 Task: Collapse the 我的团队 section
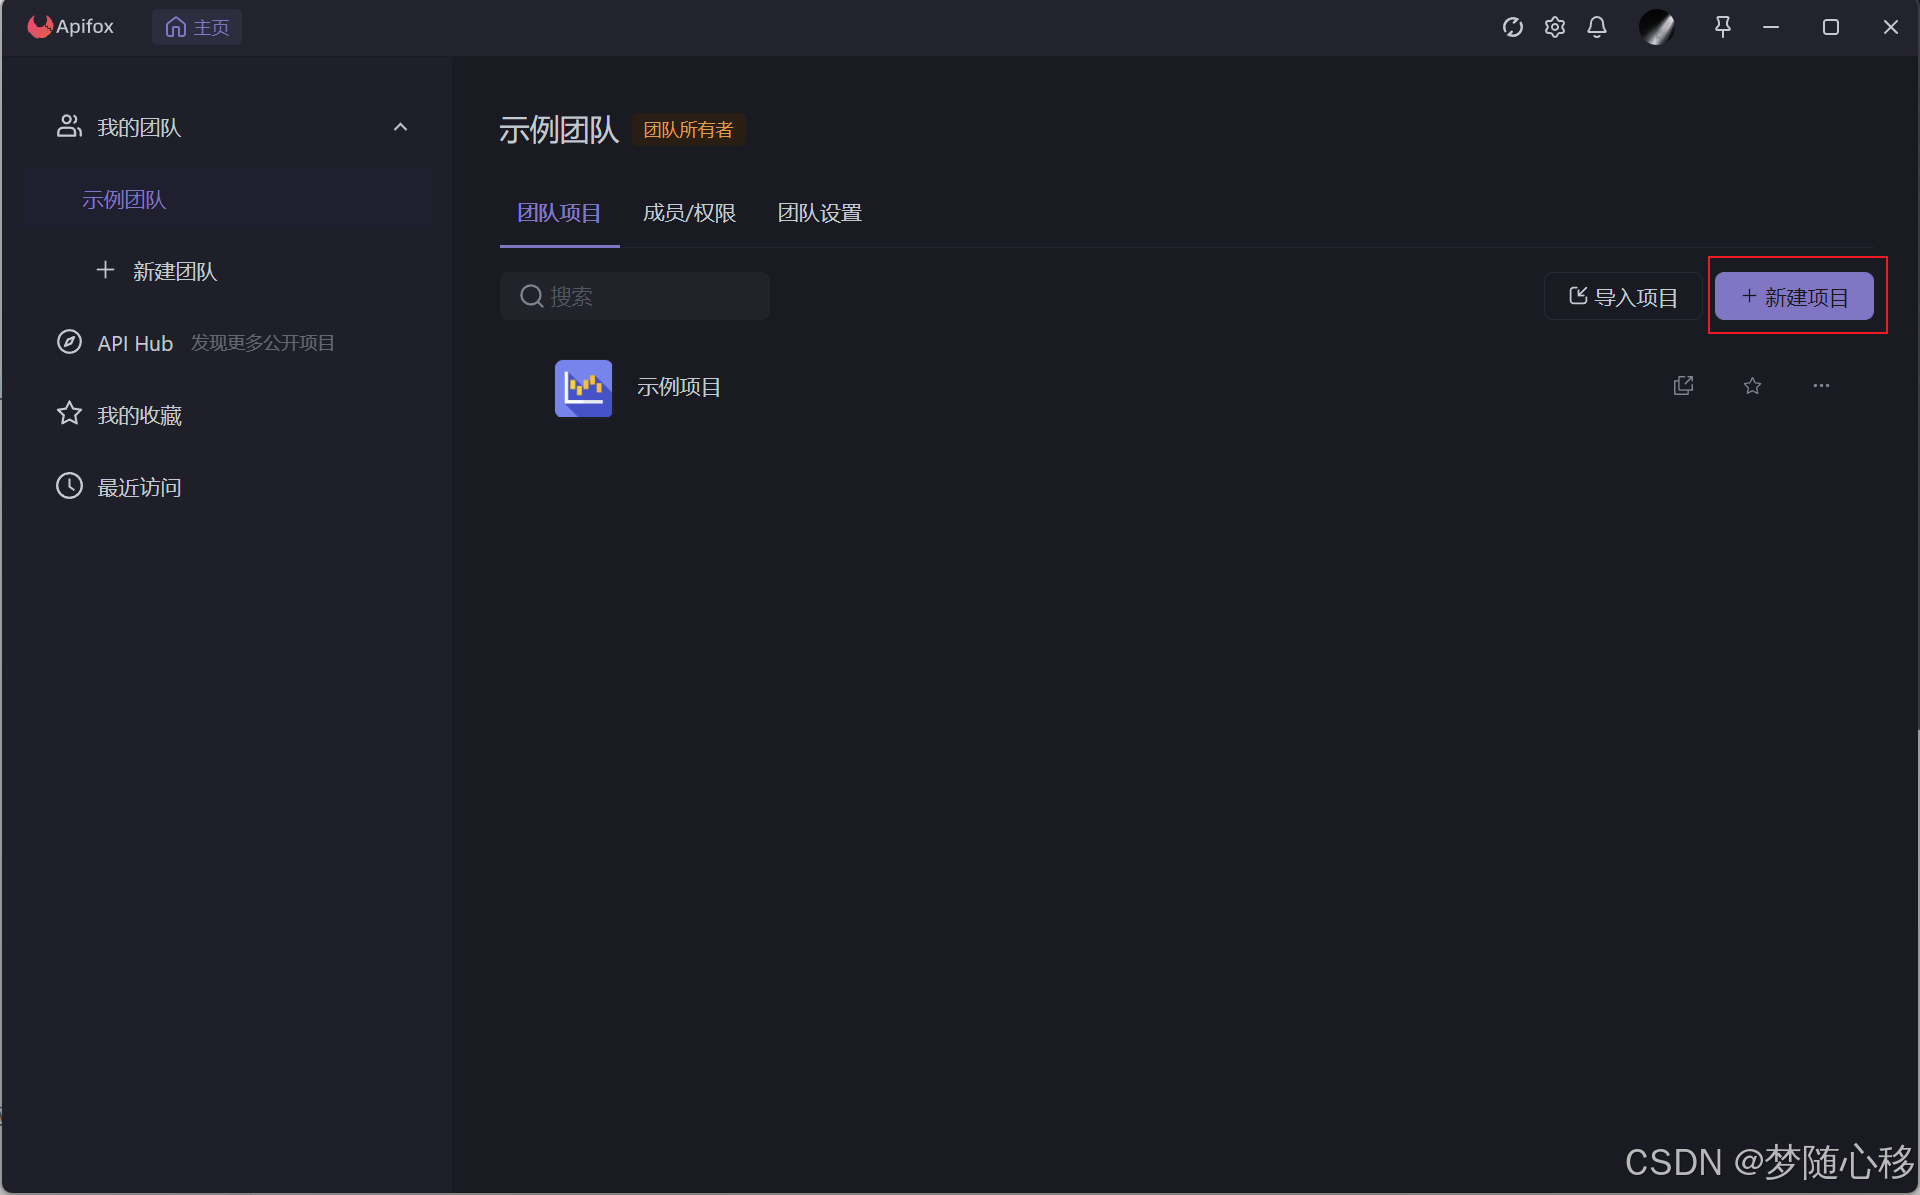coord(400,127)
